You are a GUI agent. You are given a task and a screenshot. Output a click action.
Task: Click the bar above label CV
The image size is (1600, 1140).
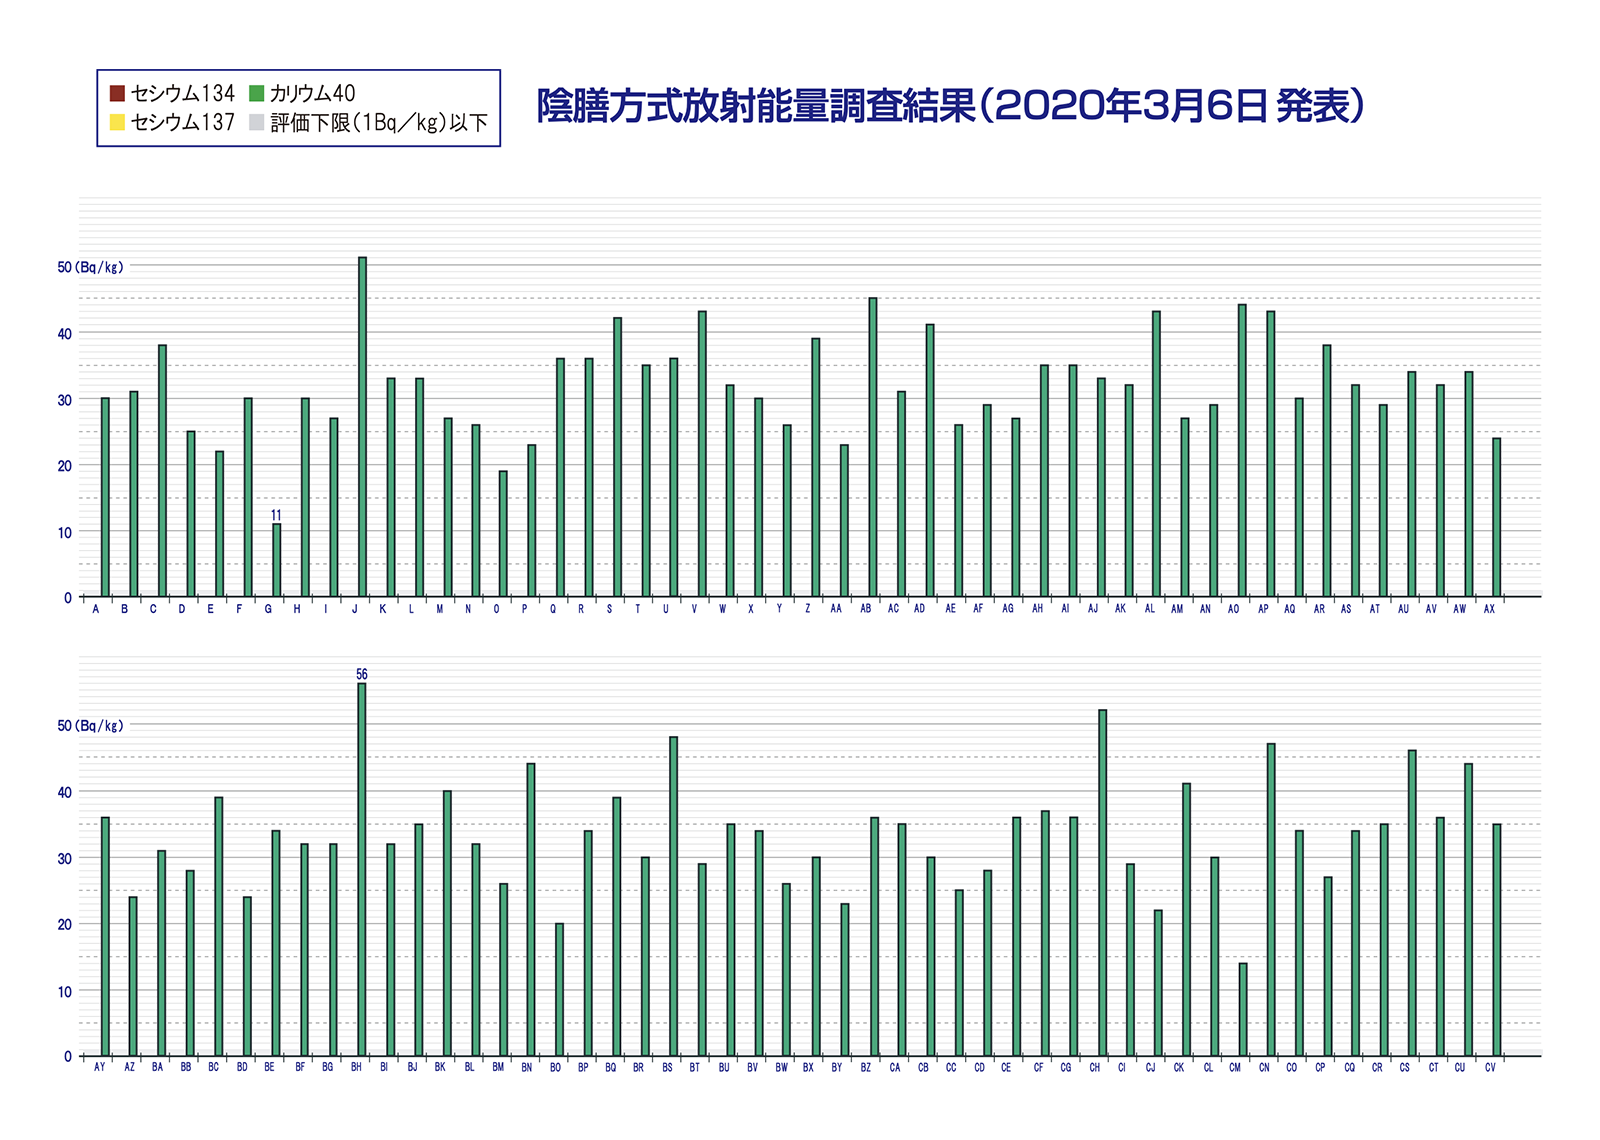(x=1497, y=940)
